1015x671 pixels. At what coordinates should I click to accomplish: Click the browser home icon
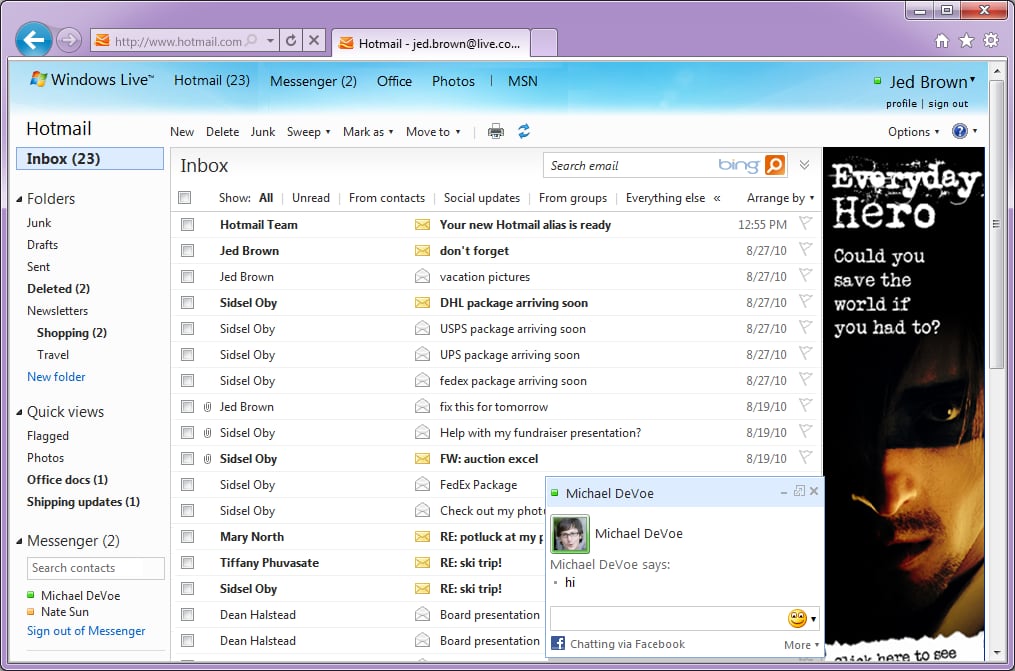click(941, 39)
